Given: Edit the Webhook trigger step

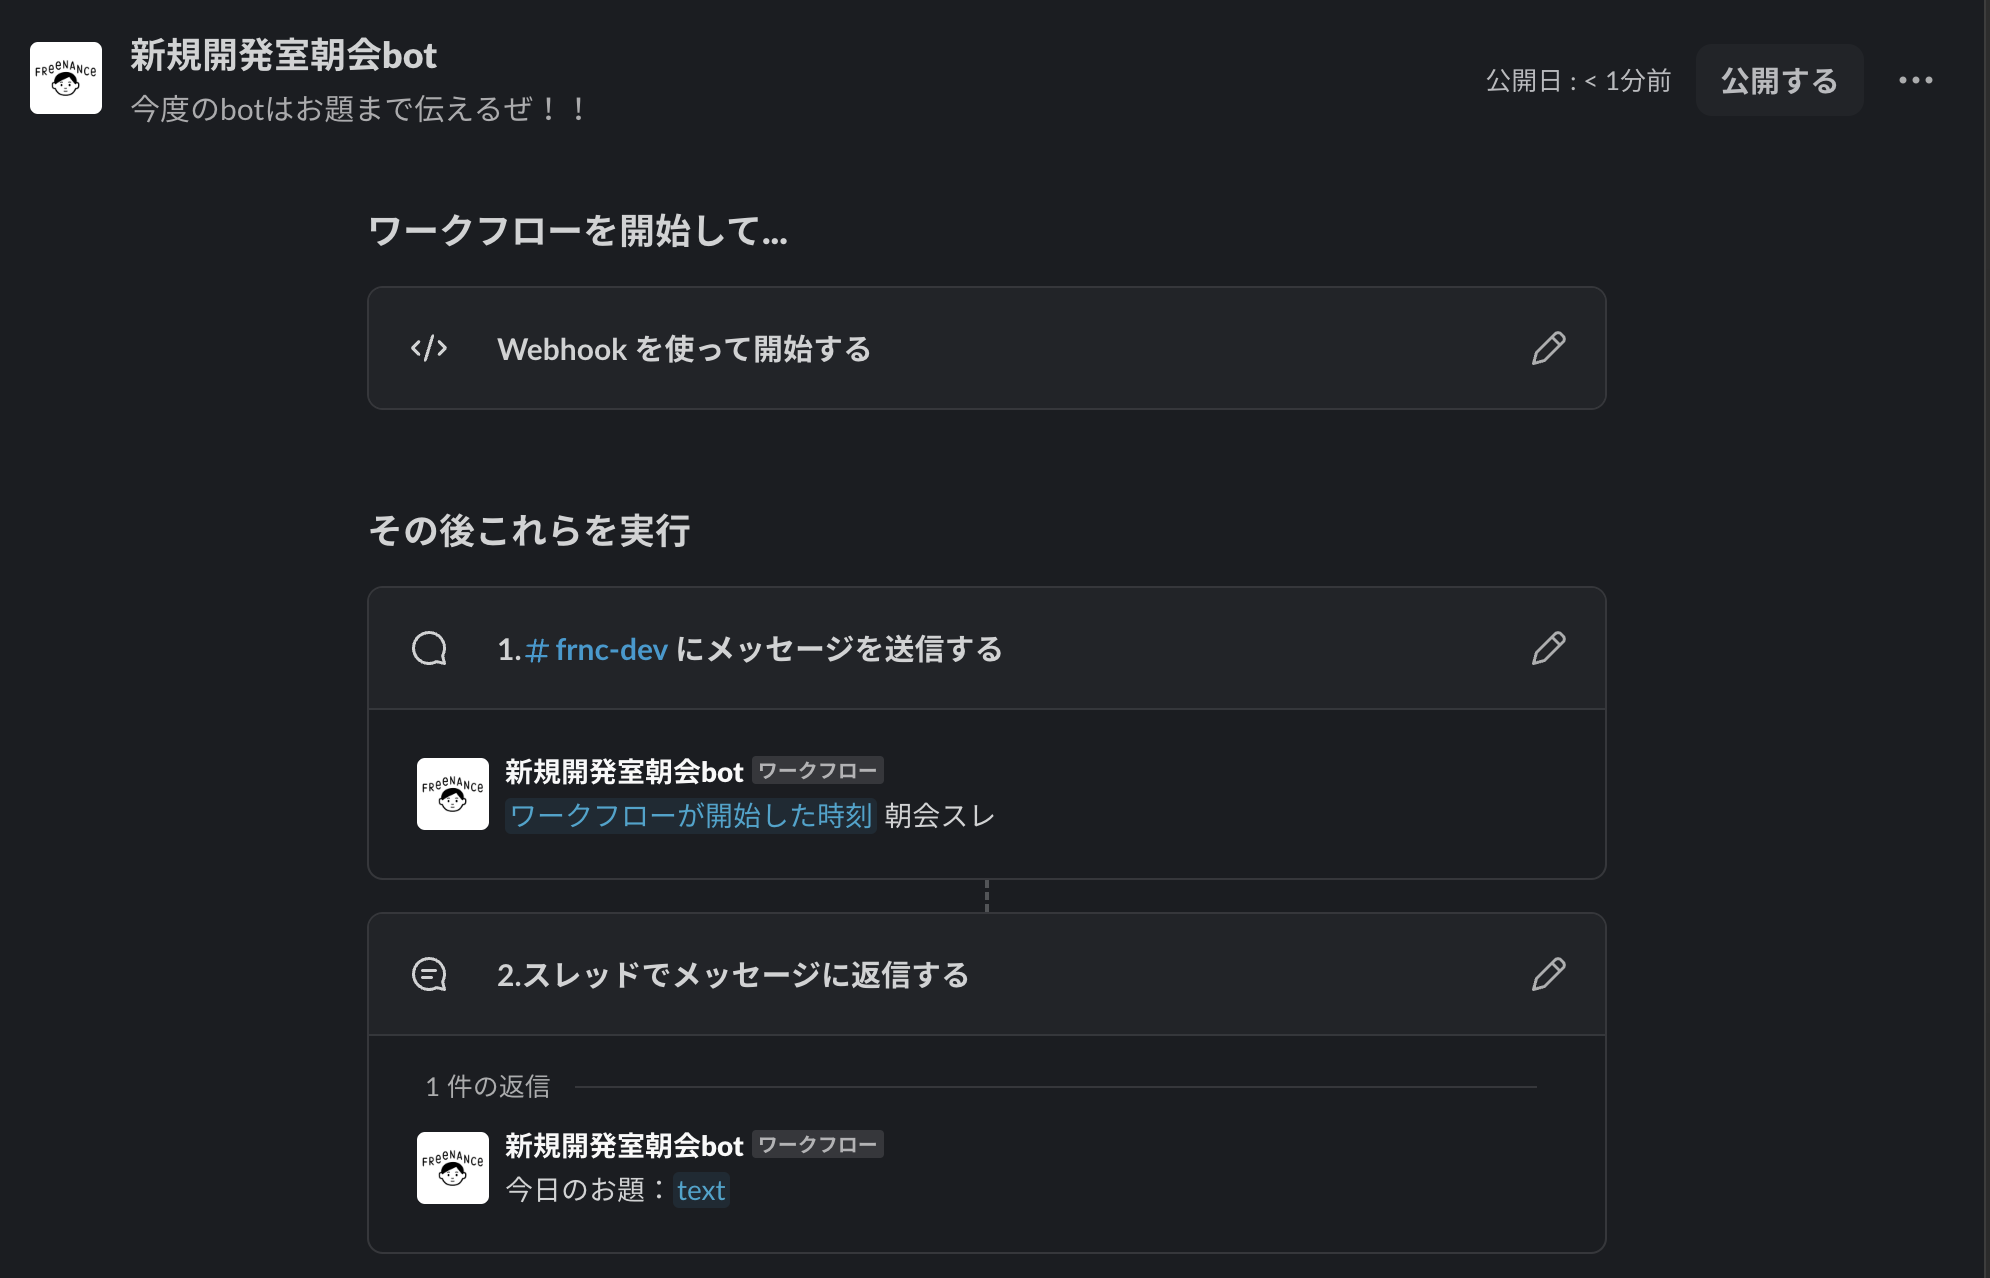Looking at the screenshot, I should point(1549,349).
